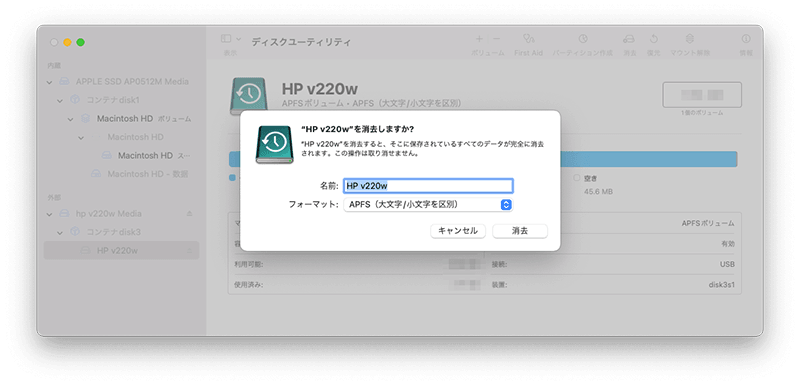Click the ディスクユーティリティ window title
The image size is (800, 385).
tap(301, 42)
